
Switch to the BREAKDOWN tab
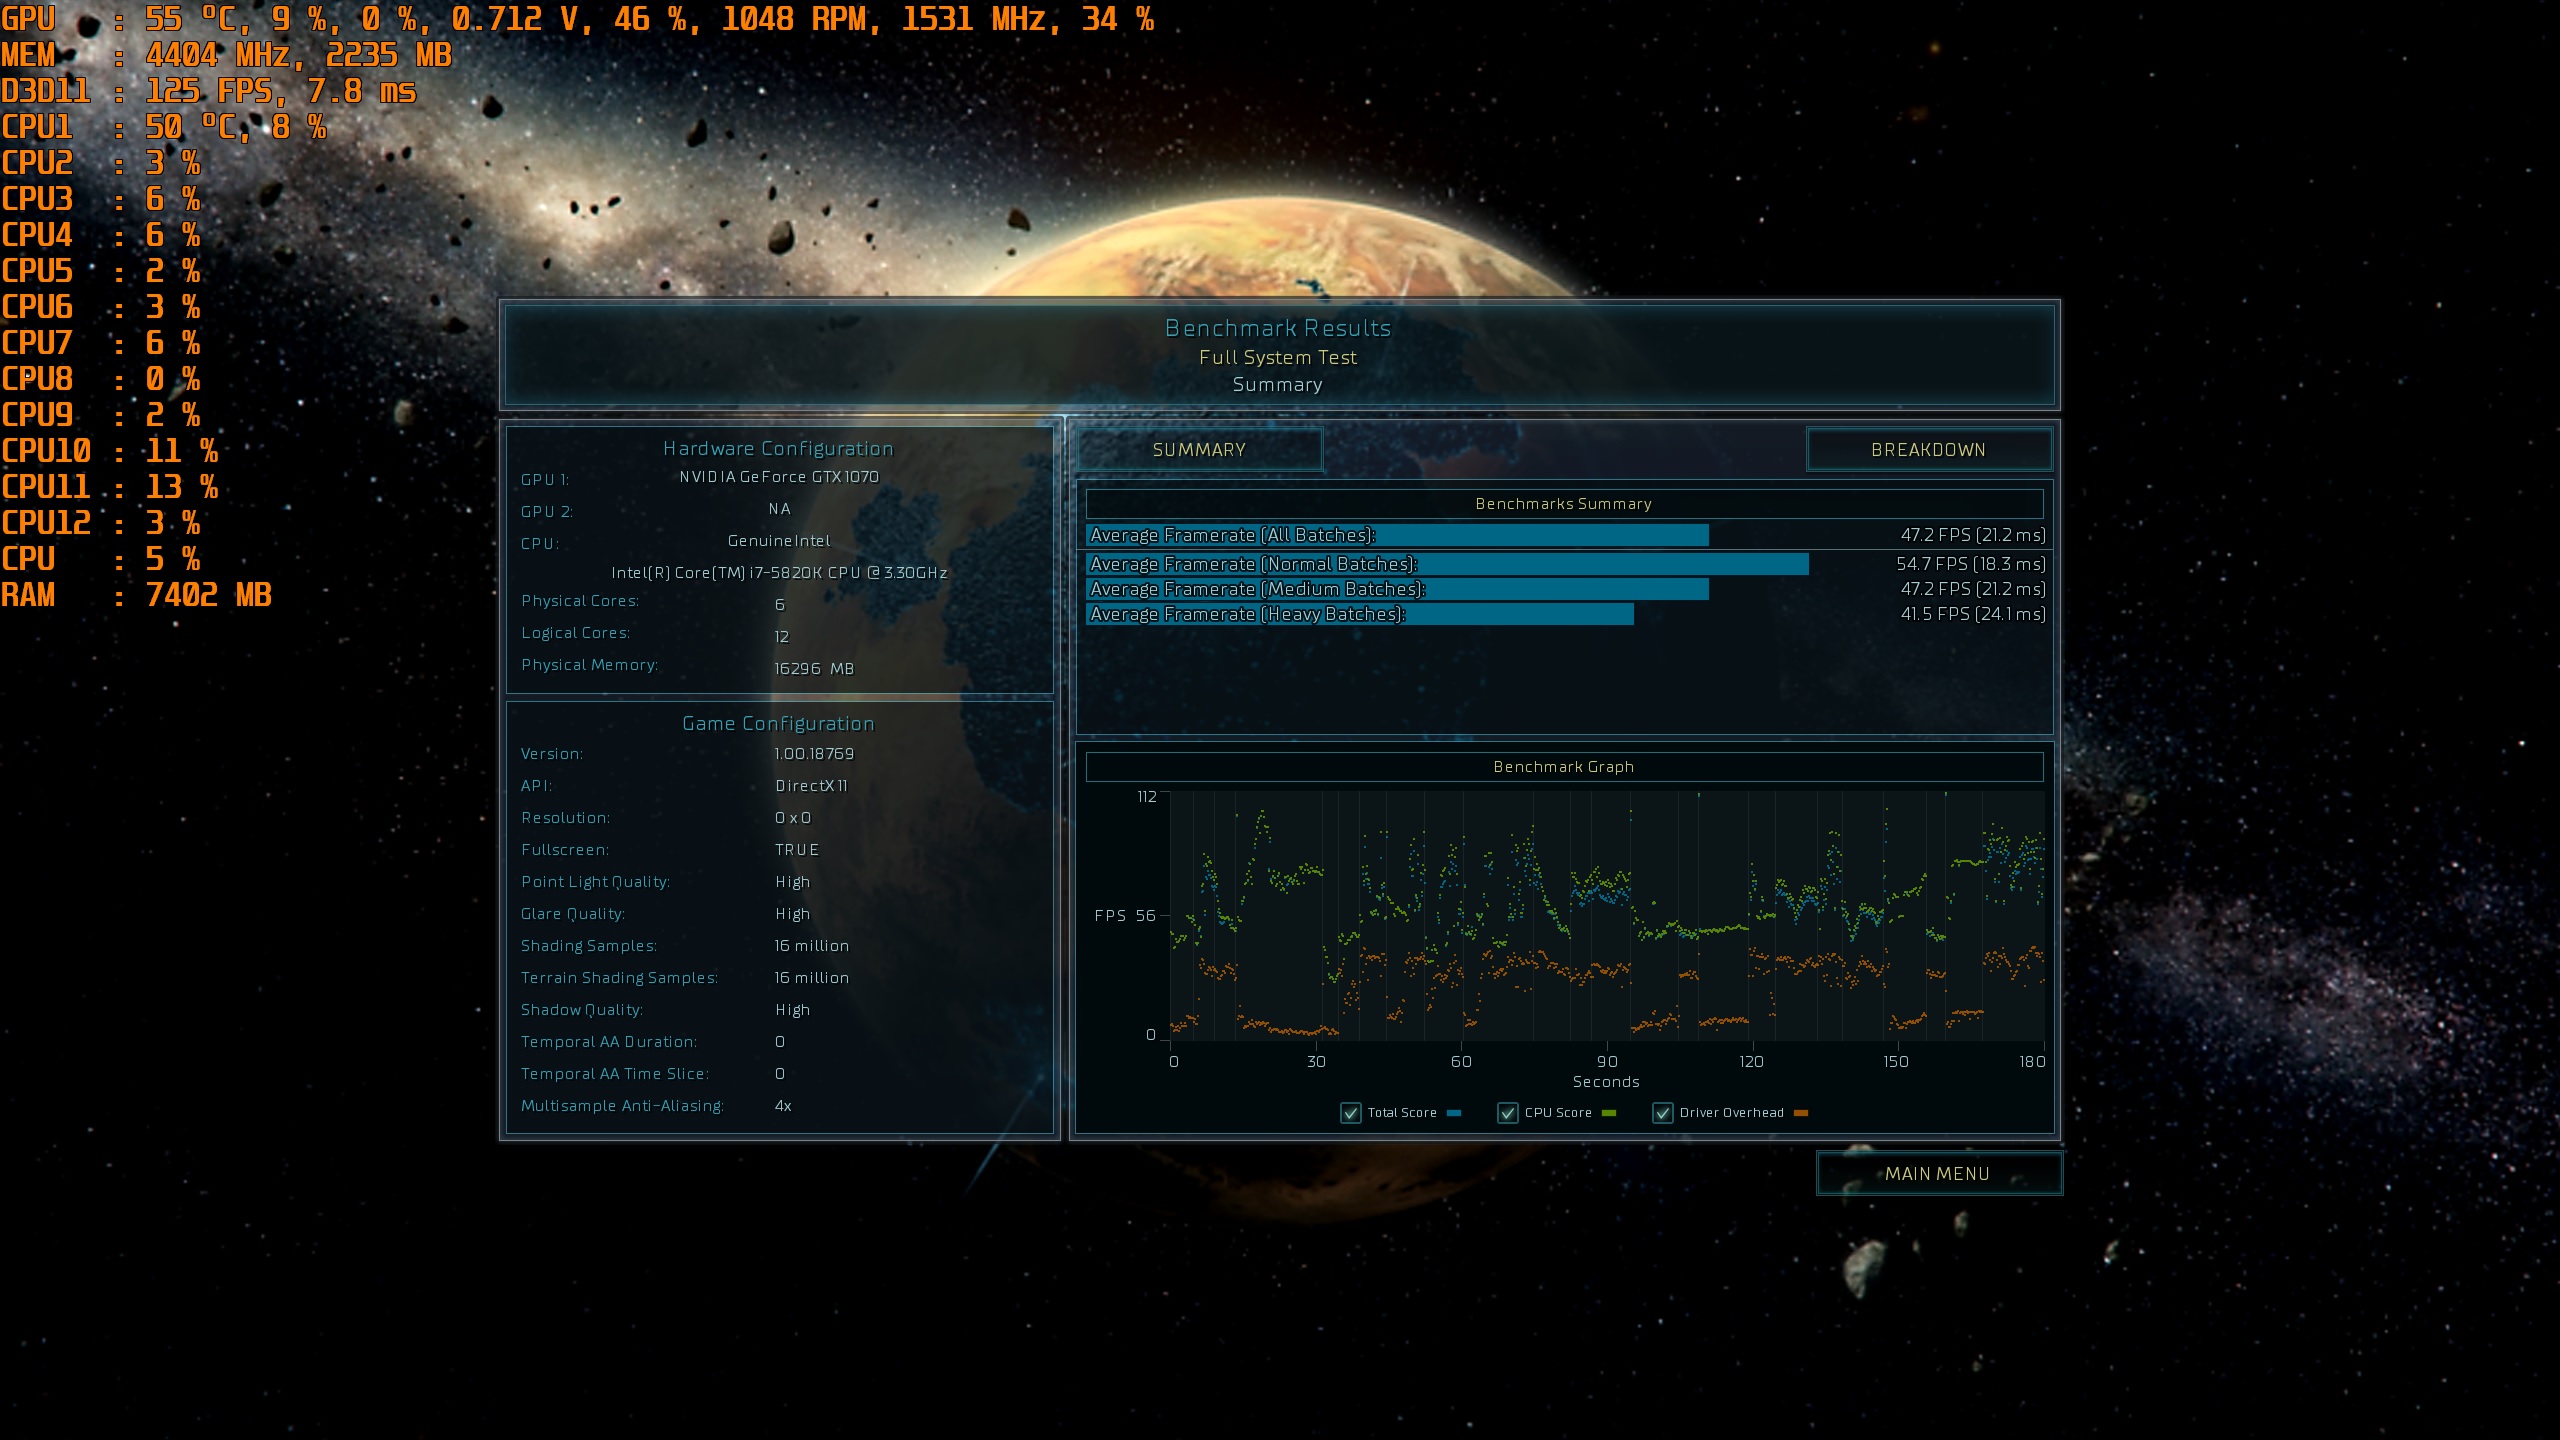pyautogui.click(x=1928, y=450)
